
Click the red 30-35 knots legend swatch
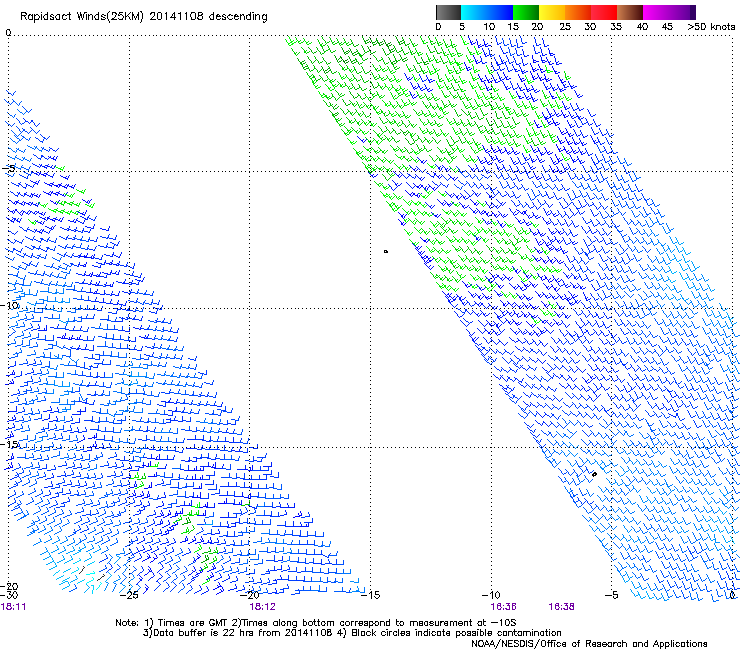604,12
